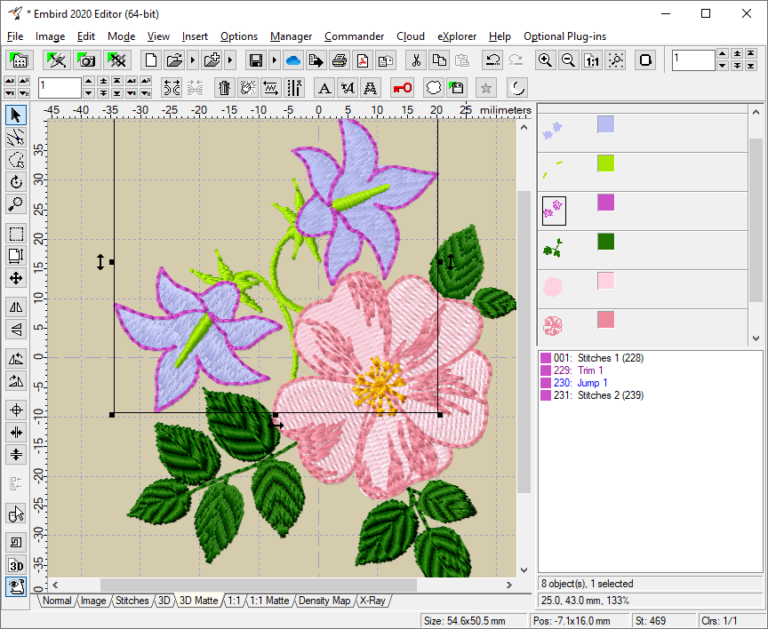Screen dimensions: 768x629
Task: Click the red key lock icon
Action: pos(402,88)
